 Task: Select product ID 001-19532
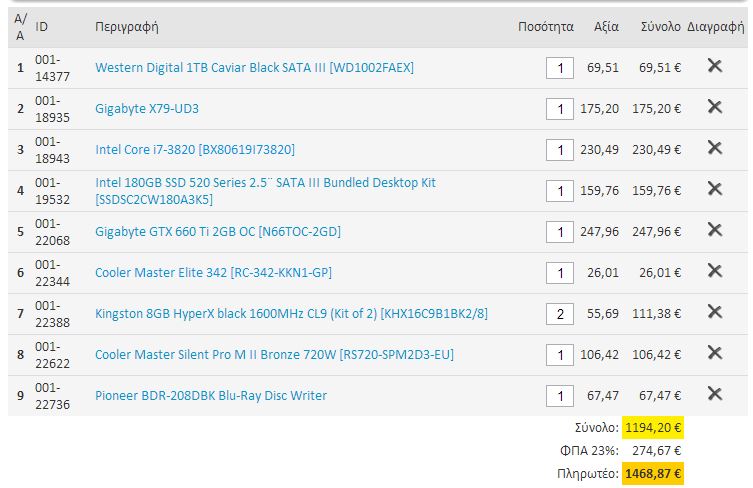click(x=52, y=191)
